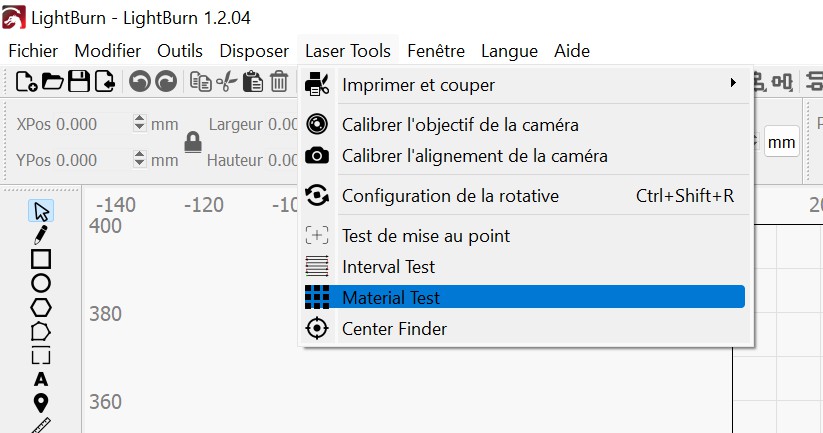
Task: Click the Undo arrow icon
Action: [x=140, y=82]
